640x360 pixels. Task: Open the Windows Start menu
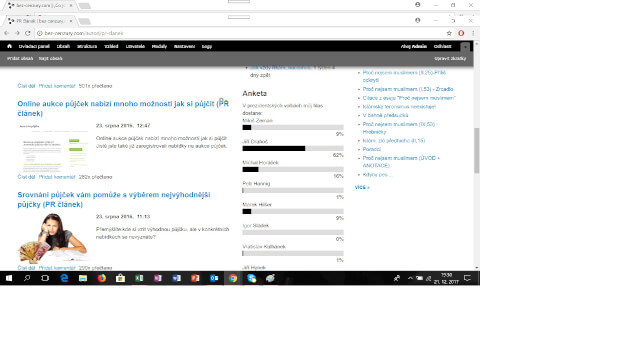click(9, 278)
